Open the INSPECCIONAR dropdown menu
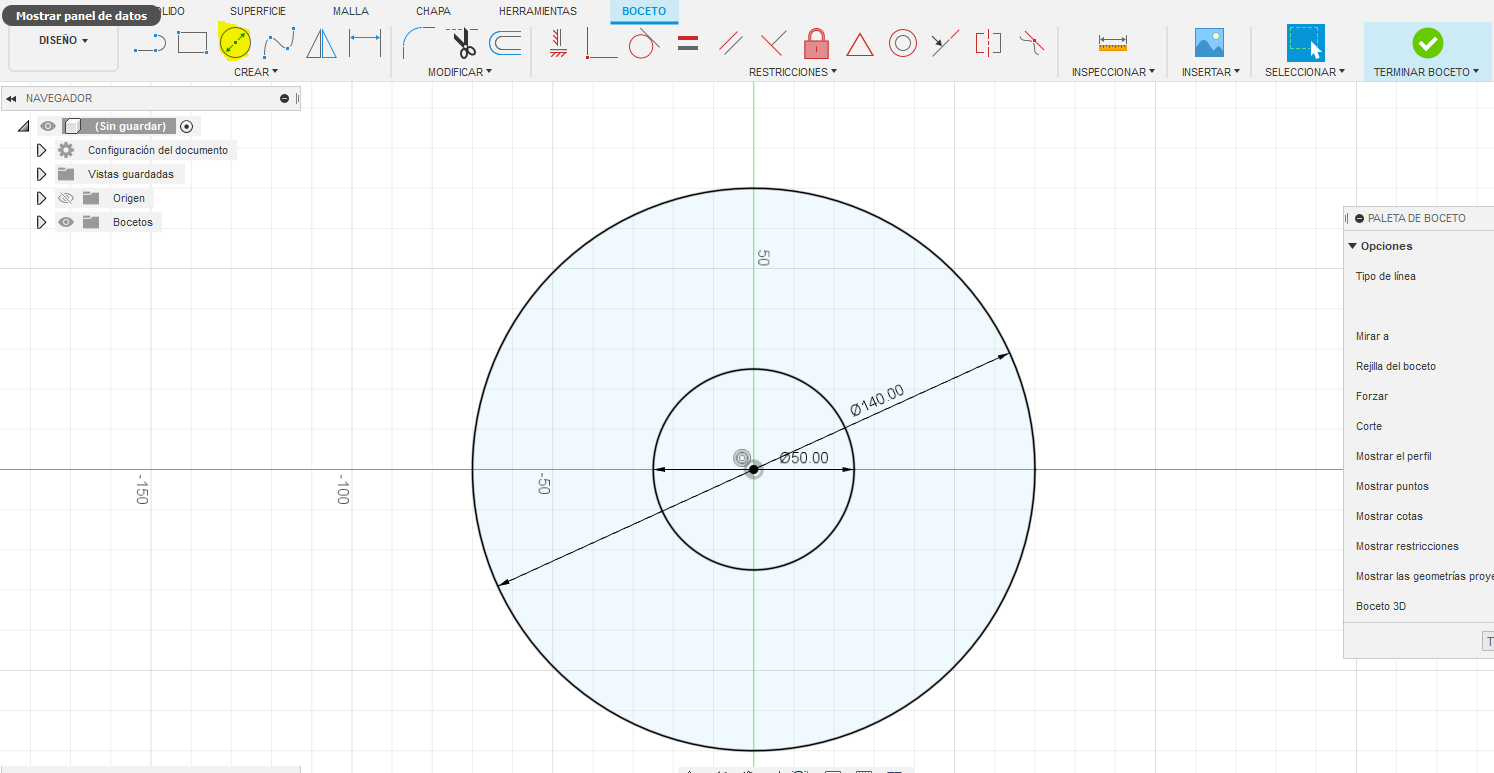This screenshot has width=1494, height=773. click(x=1113, y=72)
